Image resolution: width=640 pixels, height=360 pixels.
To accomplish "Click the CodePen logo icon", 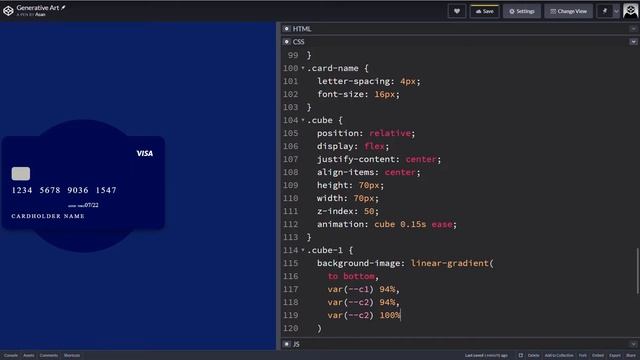I will click(8, 11).
